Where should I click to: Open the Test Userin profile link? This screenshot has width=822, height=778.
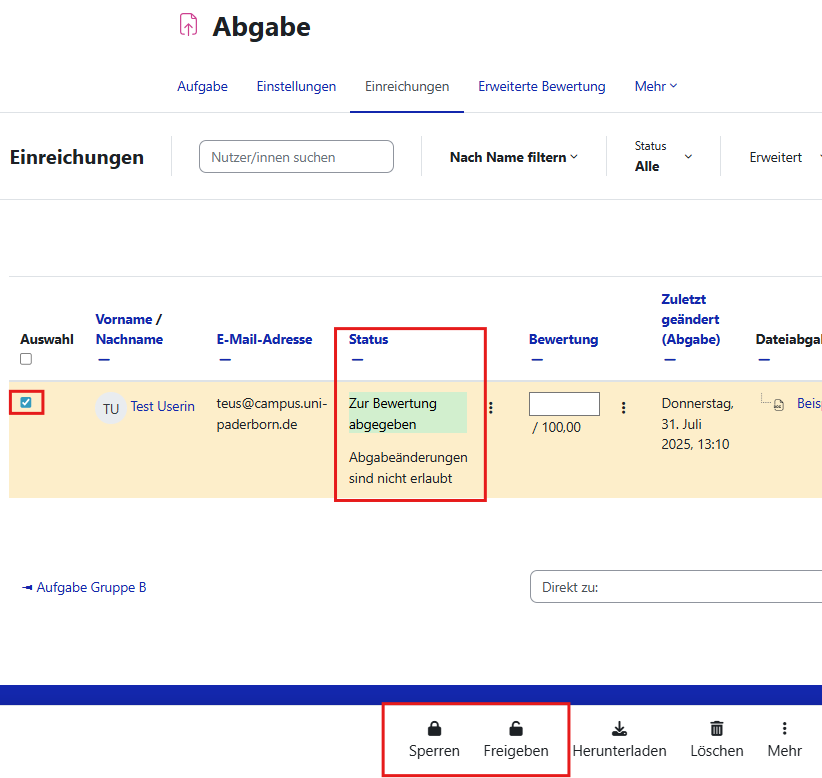162,406
